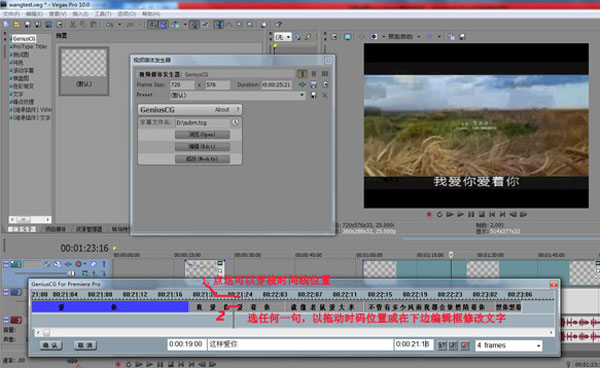Viewport: 600px width, 368px height.
Task: Click the Open browse button in GeniusCG
Action: click(x=202, y=135)
